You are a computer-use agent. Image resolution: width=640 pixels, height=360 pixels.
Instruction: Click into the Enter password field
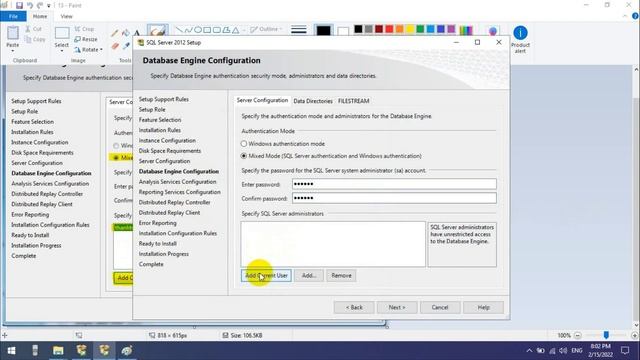394,184
